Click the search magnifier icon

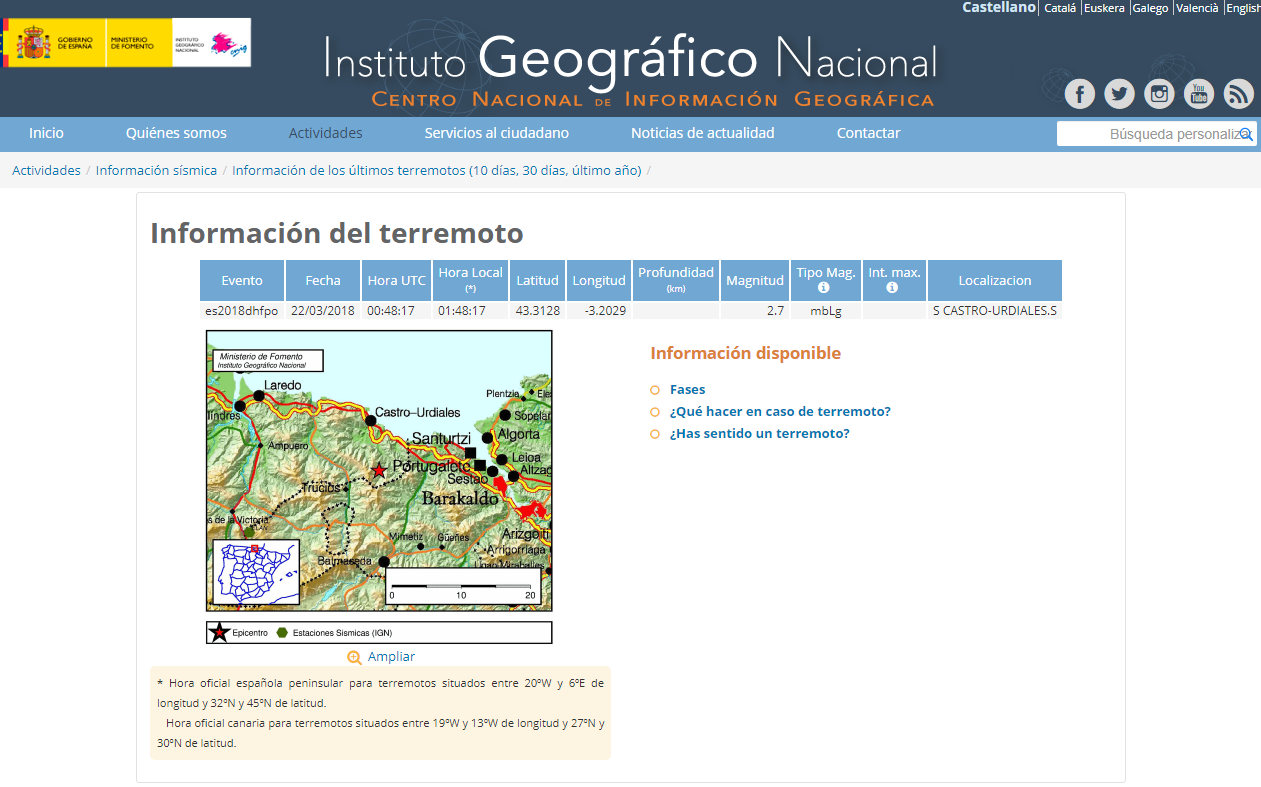coord(1246,134)
